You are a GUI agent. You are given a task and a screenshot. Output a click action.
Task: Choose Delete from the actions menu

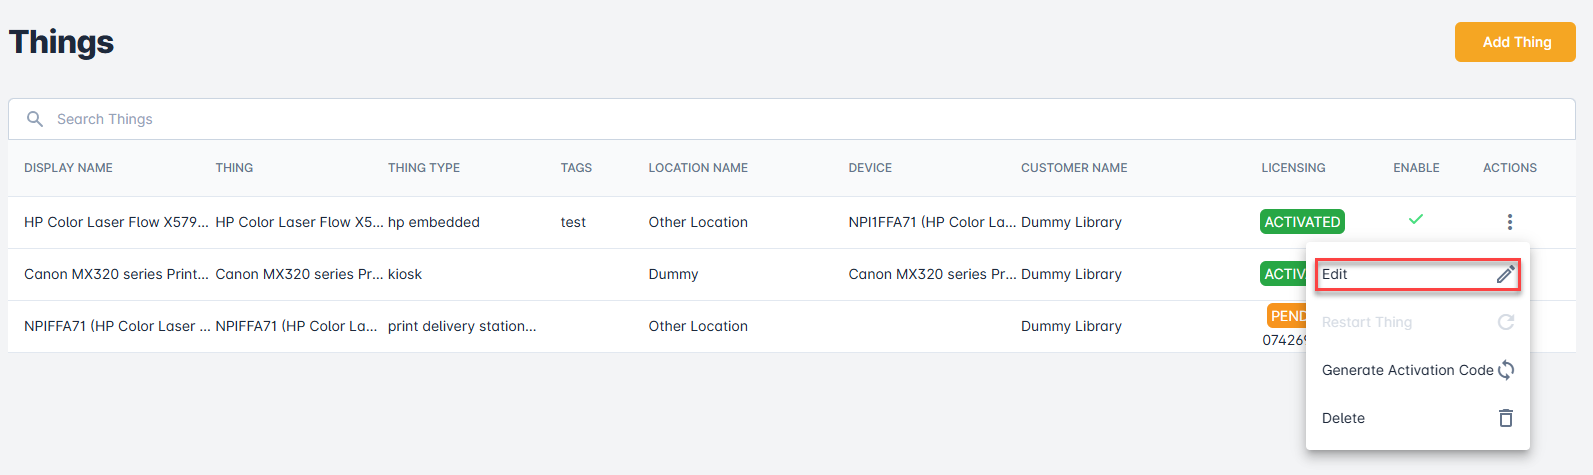[1343, 418]
